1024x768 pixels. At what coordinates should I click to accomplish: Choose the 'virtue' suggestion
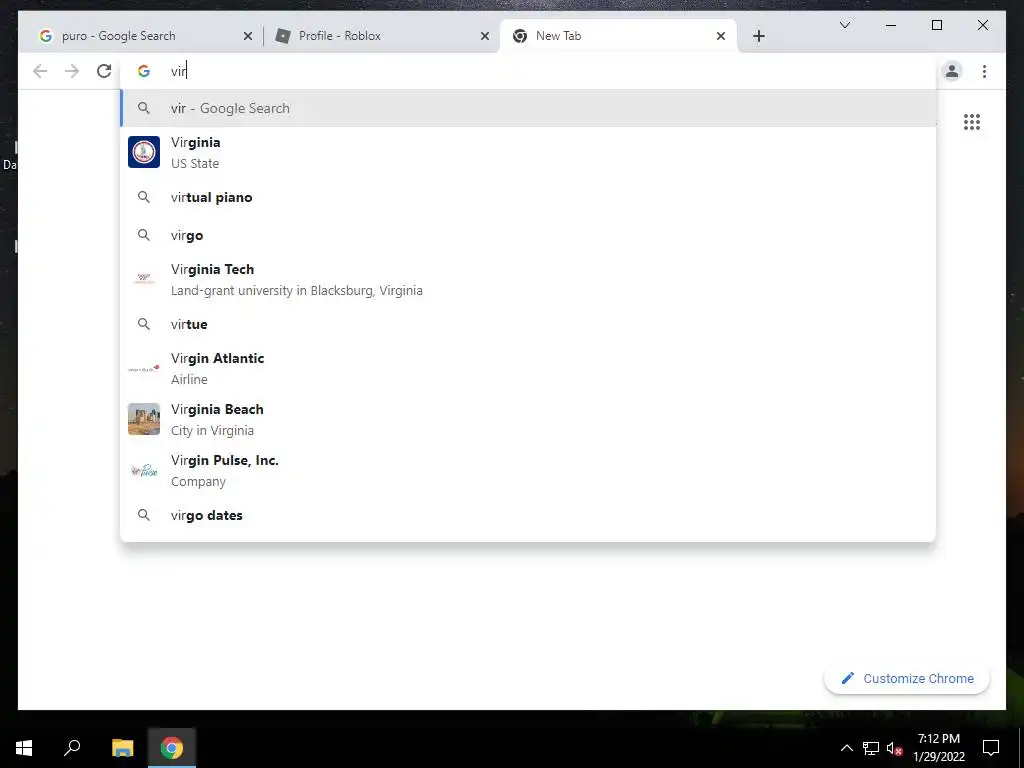(528, 324)
